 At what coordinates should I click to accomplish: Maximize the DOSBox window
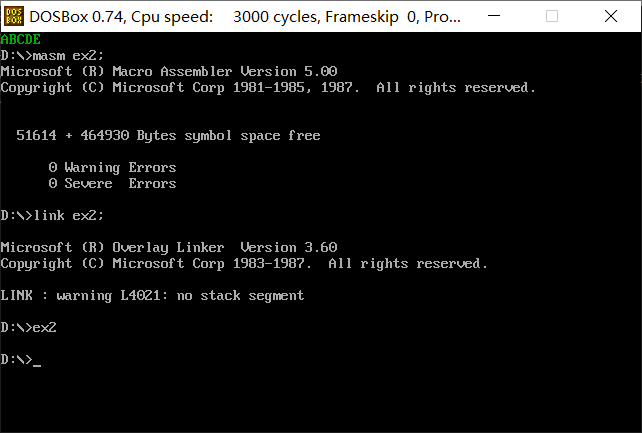(551, 16)
